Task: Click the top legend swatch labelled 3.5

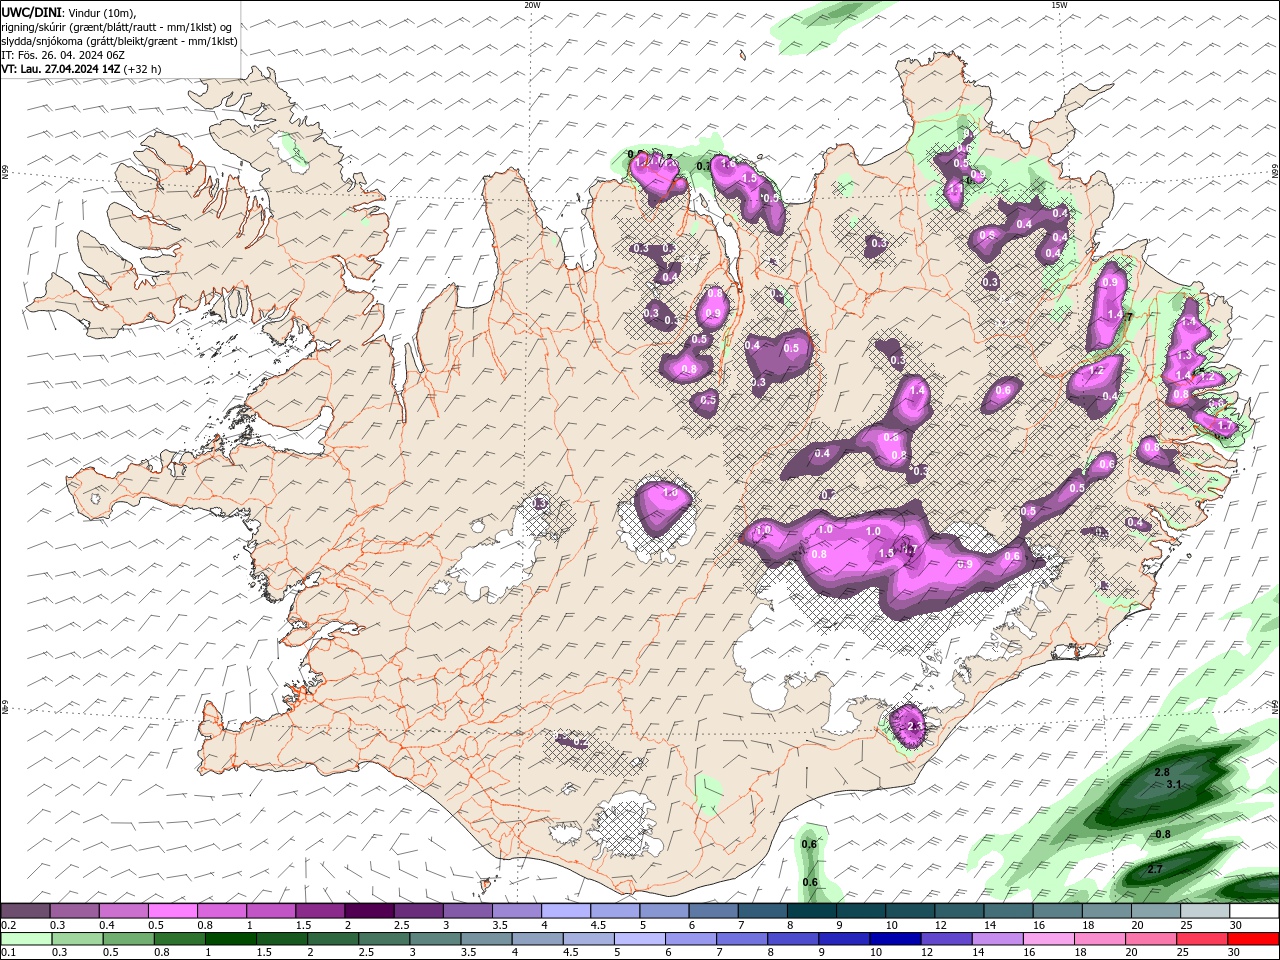Action: pyautogui.click(x=516, y=911)
